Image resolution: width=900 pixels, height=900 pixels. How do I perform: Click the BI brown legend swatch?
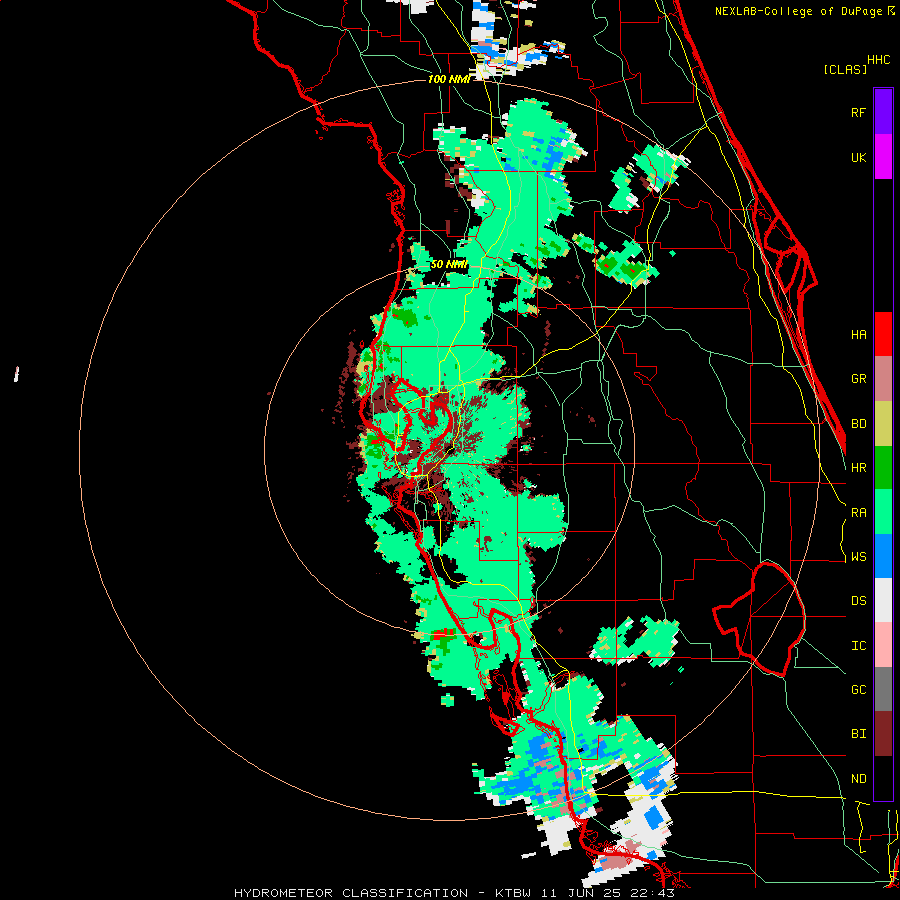(x=883, y=734)
